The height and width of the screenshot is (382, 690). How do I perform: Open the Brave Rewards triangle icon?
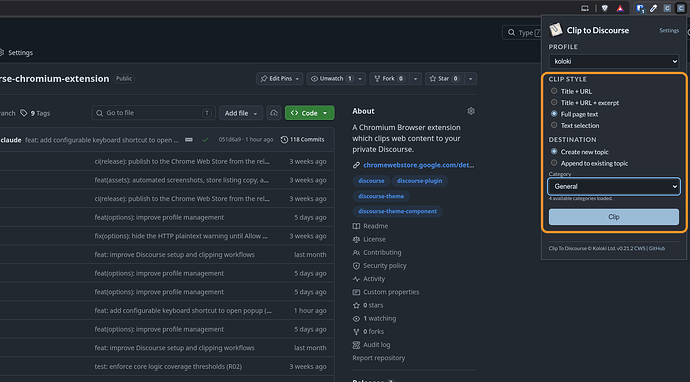[620, 8]
